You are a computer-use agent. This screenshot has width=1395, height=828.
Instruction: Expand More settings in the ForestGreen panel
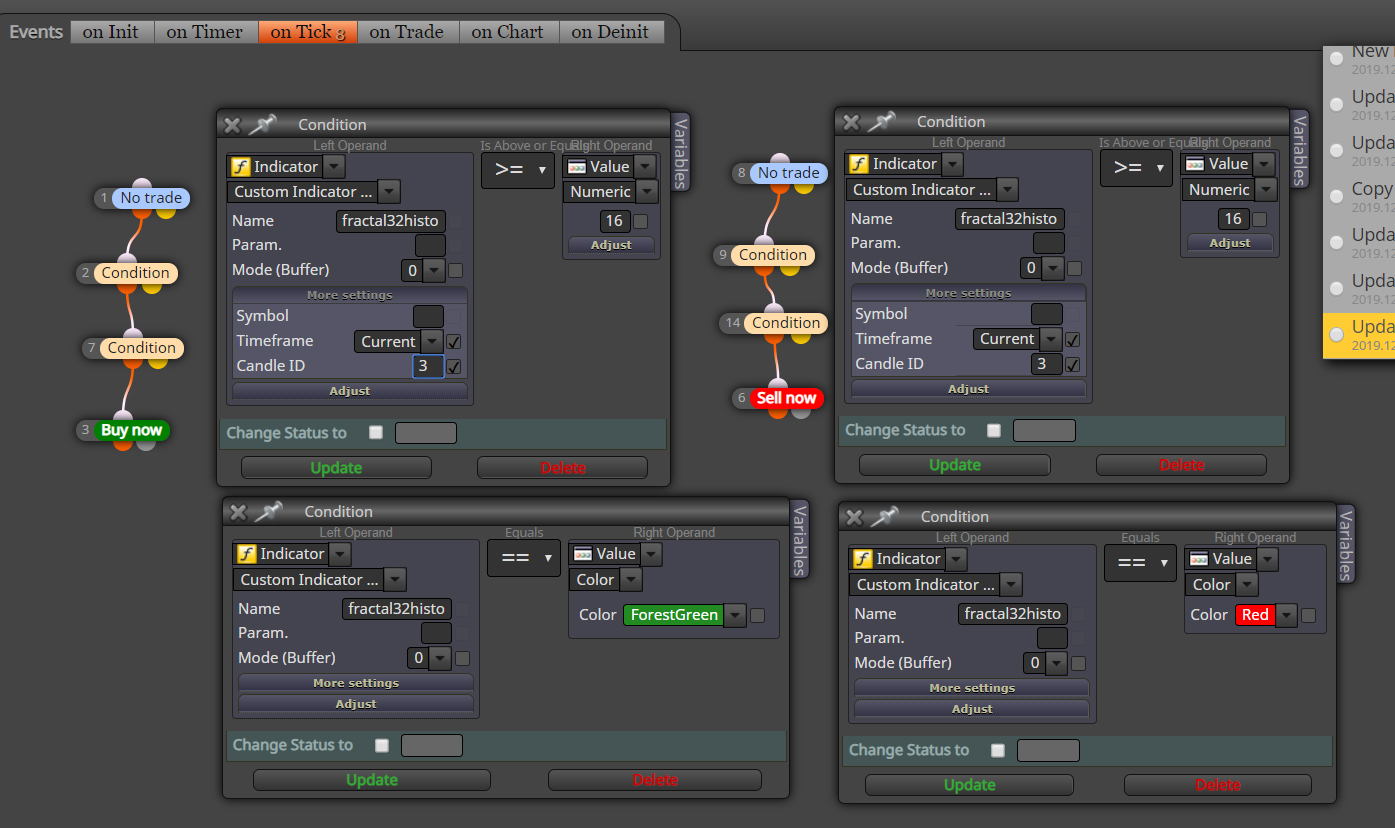point(356,683)
